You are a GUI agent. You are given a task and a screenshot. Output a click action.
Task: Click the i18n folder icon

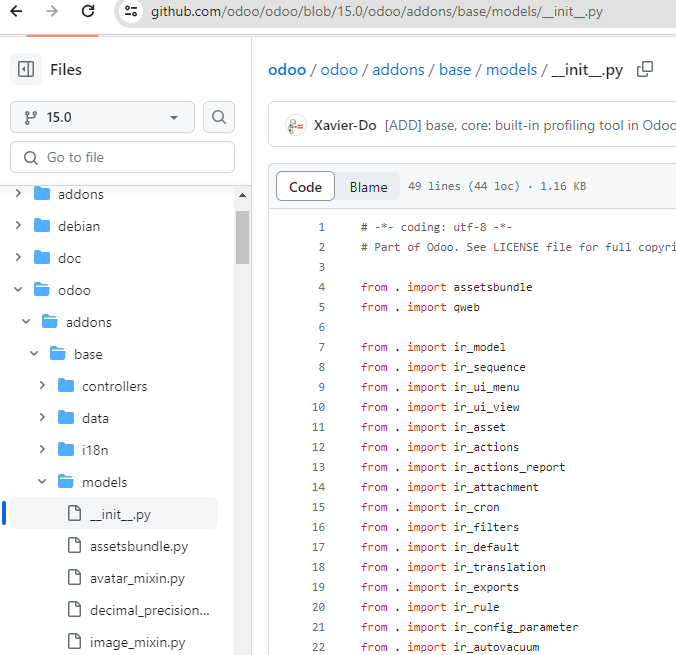tap(66, 449)
